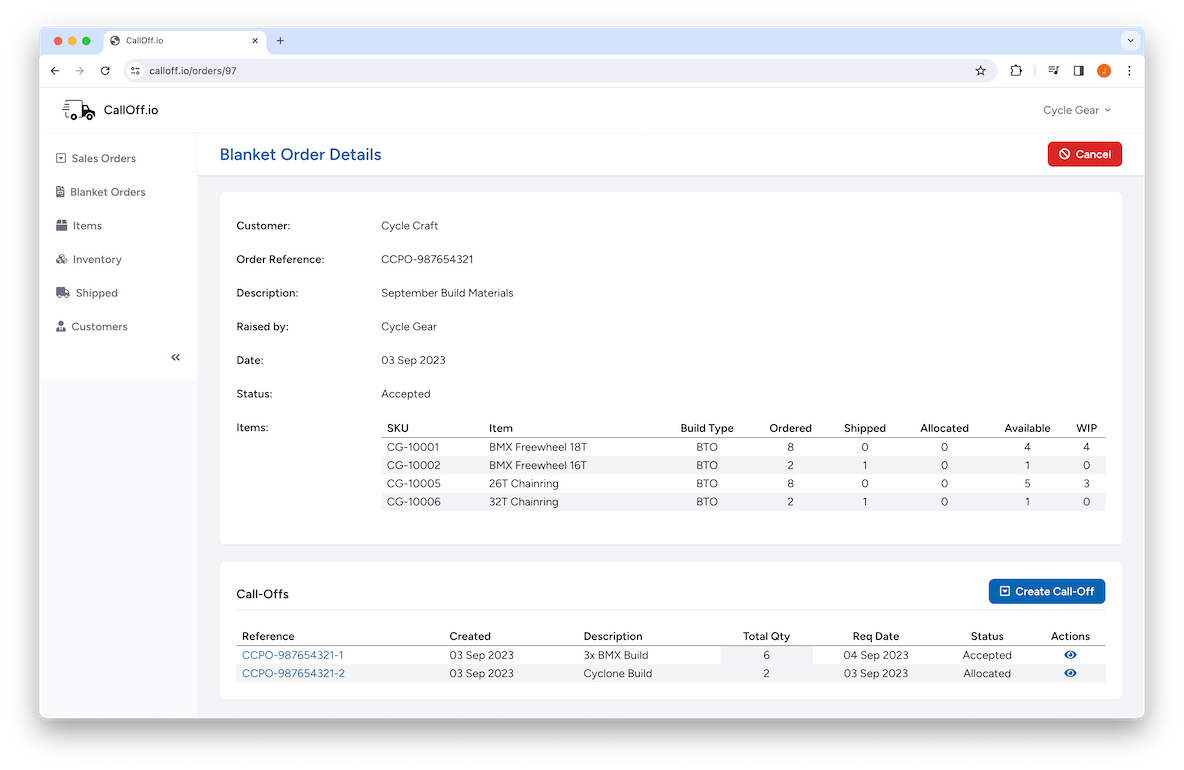Screen dimensions: 1184x770
Task: Click the Blanket Orders document icon
Action: 60,192
